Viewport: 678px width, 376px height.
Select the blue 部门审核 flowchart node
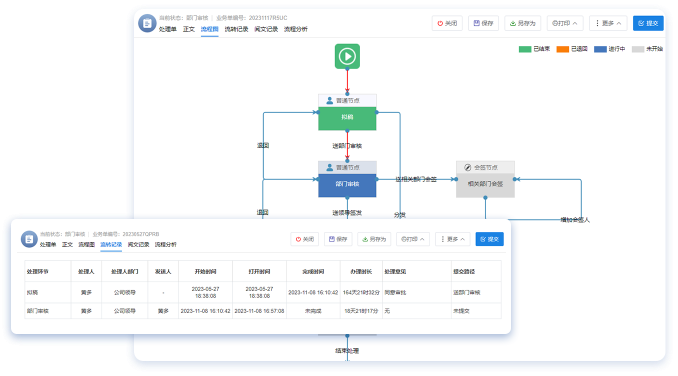(x=347, y=184)
